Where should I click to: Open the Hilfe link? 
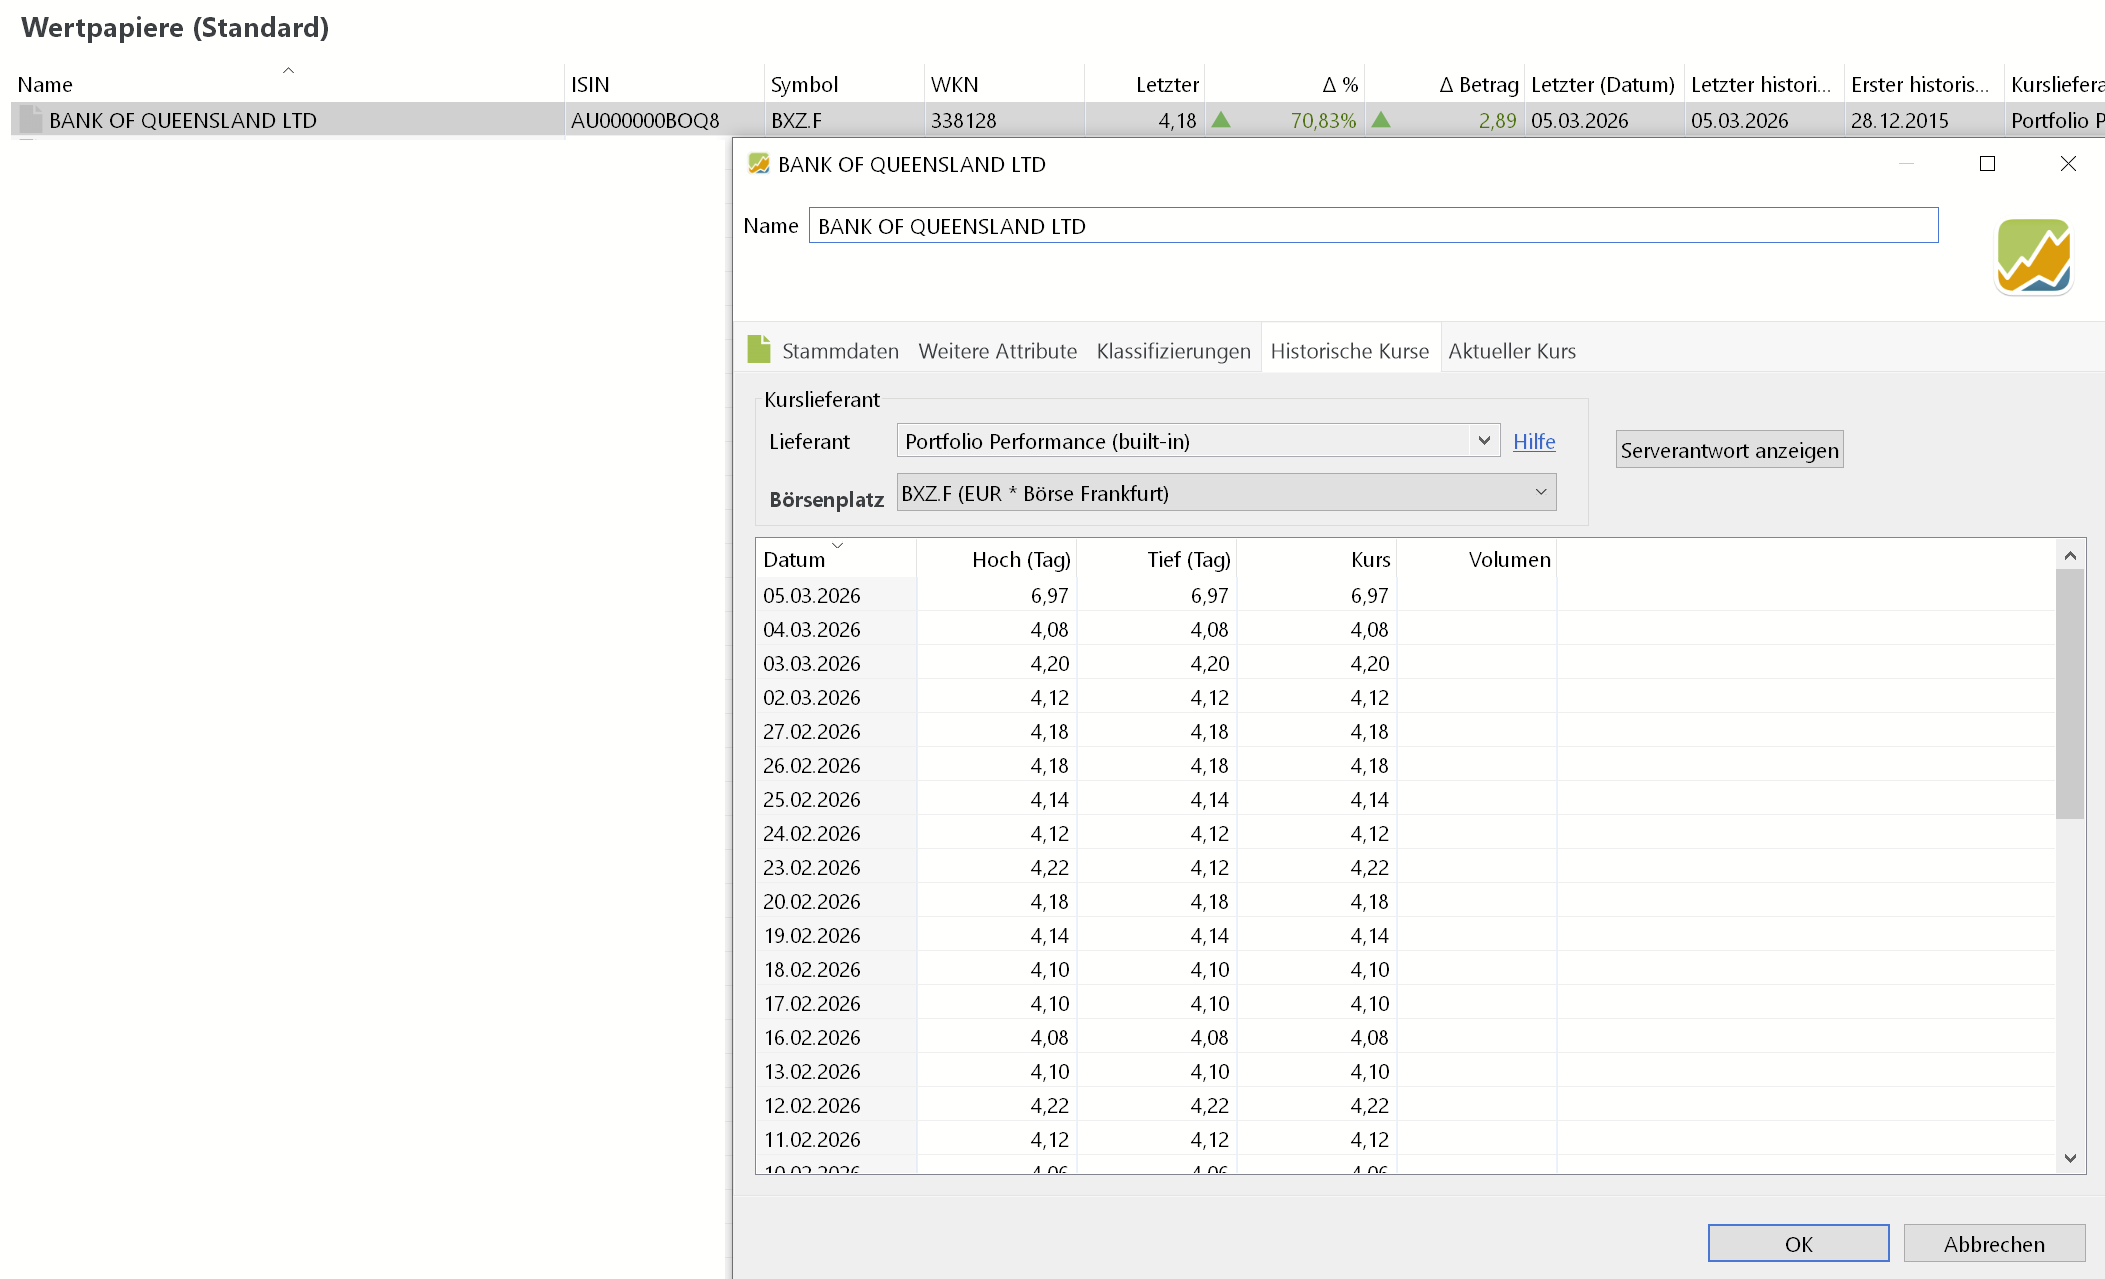click(1534, 441)
